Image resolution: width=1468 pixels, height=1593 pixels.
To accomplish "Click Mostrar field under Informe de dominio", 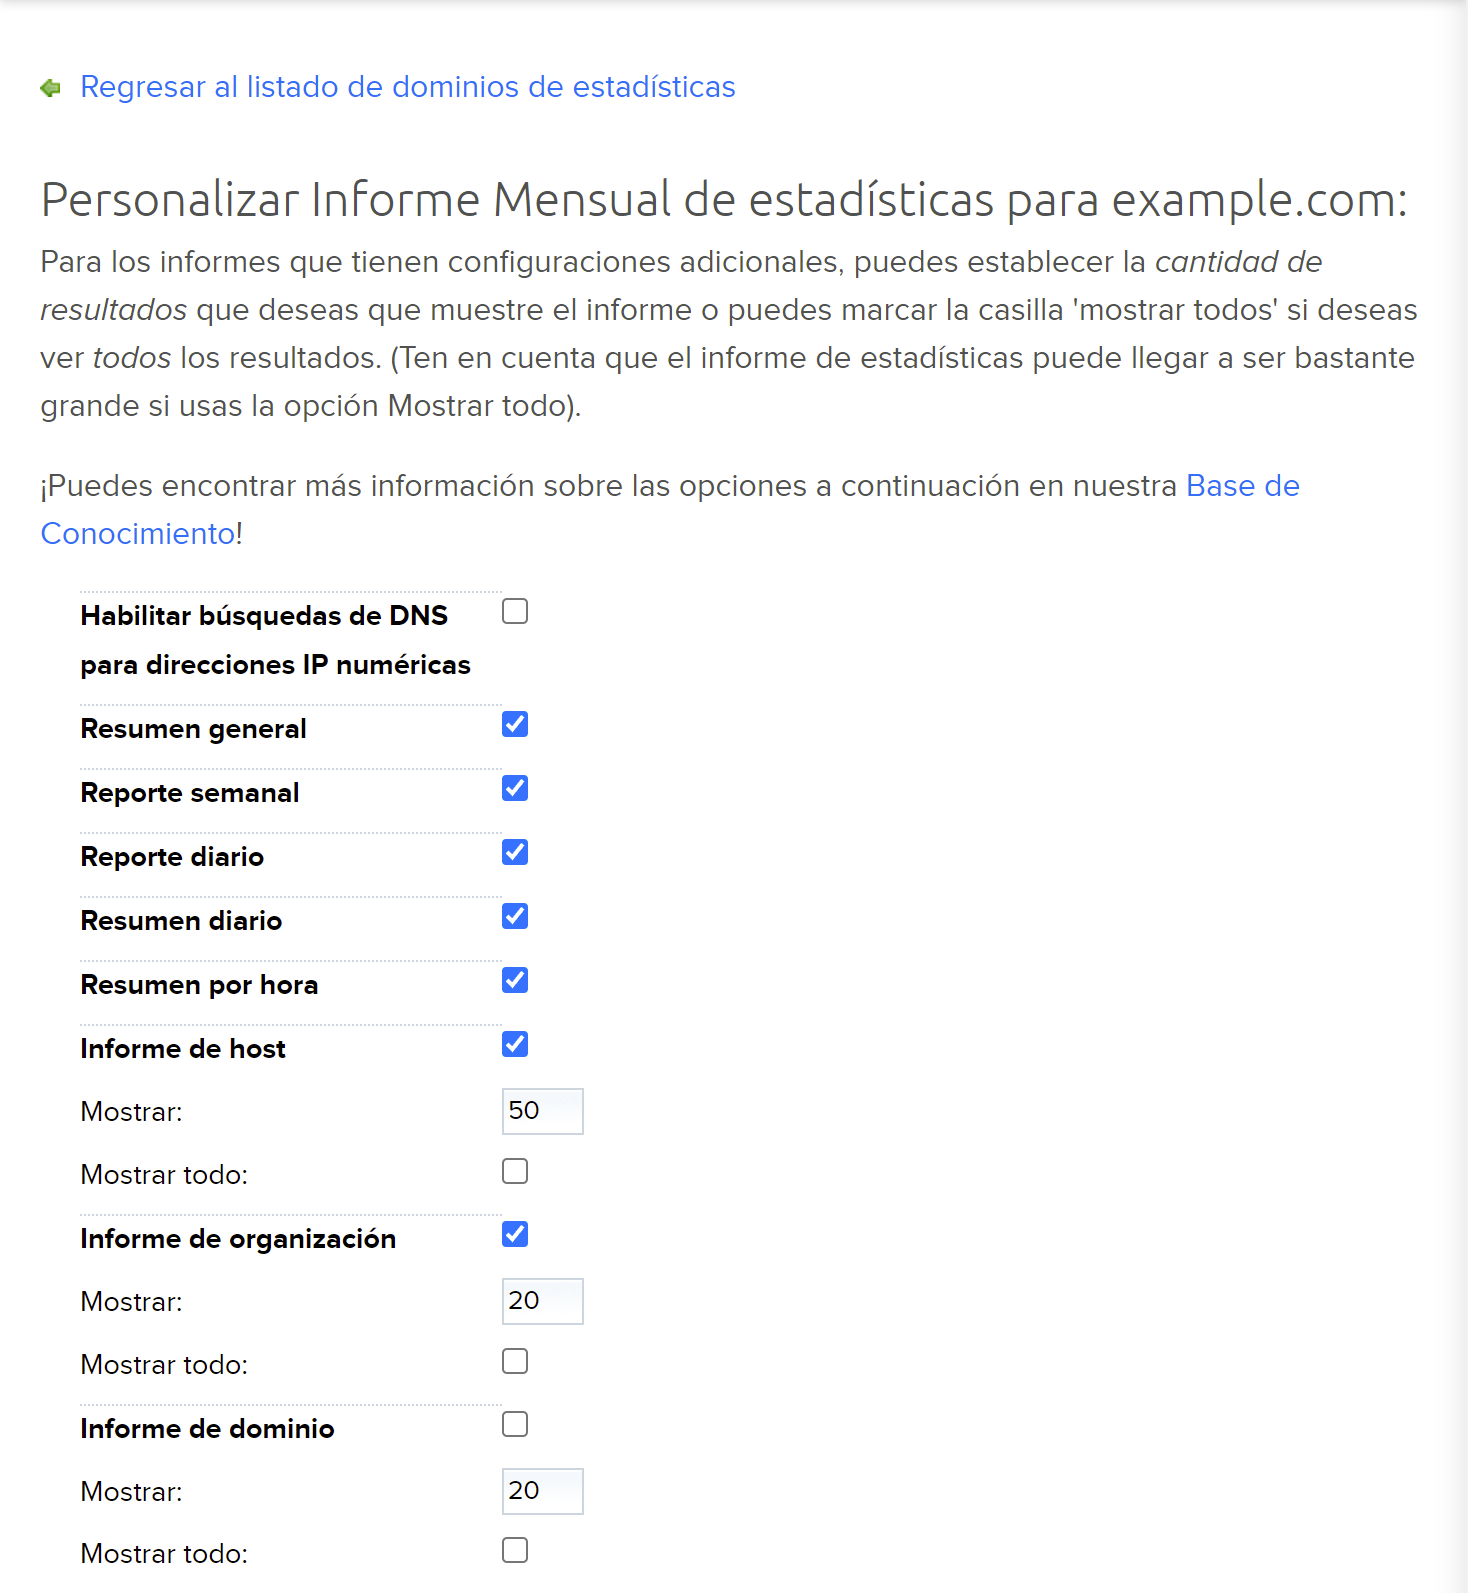I will pyautogui.click(x=543, y=1491).
